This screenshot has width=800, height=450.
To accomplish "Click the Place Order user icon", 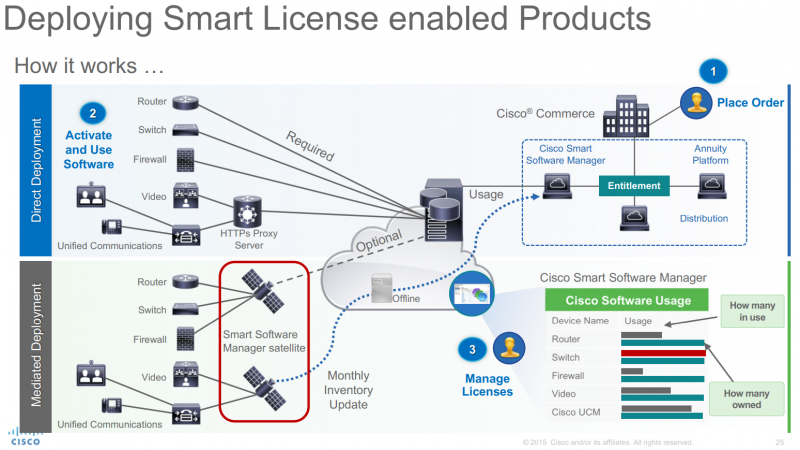I will pos(696,103).
